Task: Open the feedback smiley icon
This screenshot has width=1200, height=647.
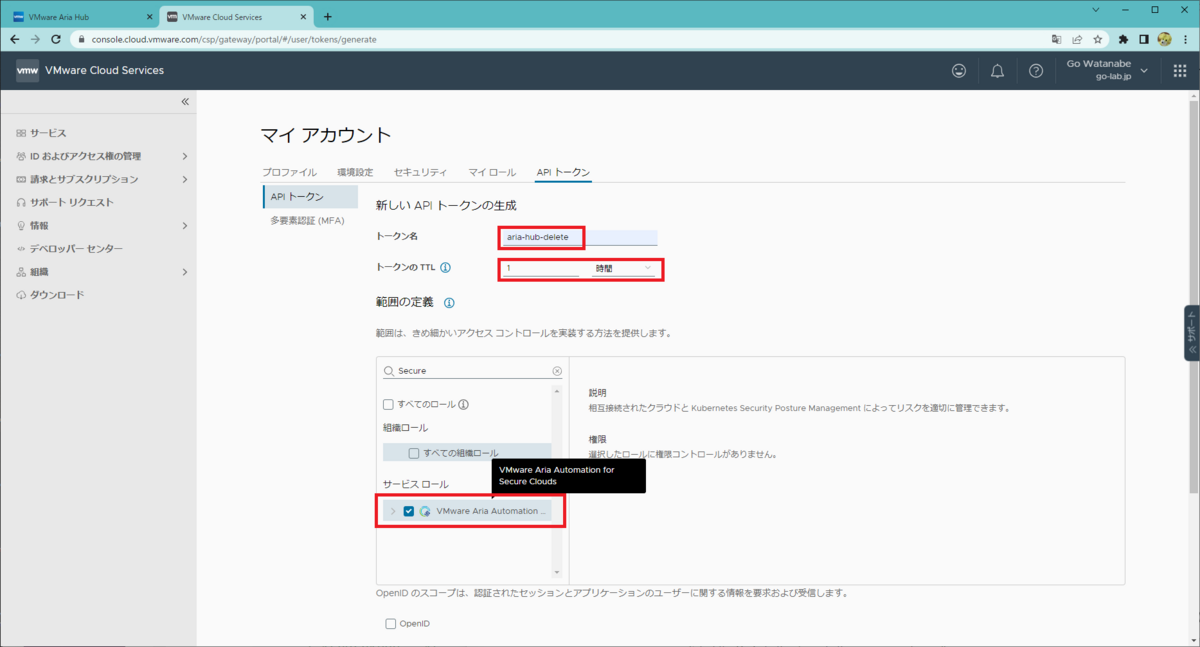Action: coord(959,71)
